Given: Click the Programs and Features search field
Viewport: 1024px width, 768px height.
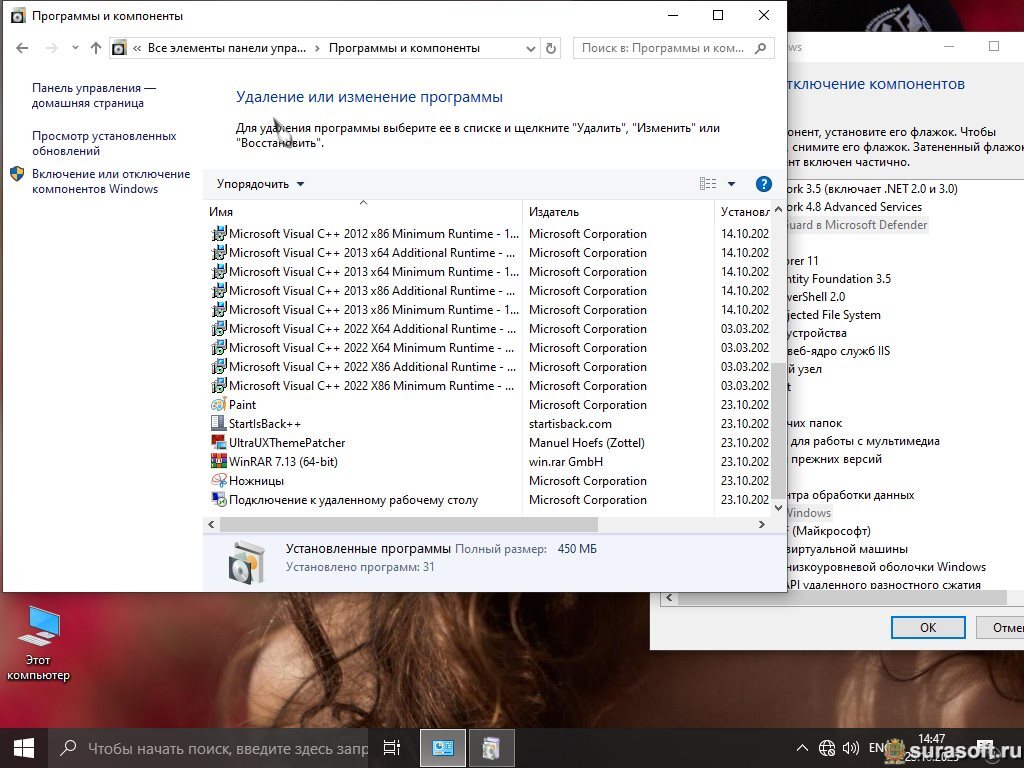Looking at the screenshot, I should 663,48.
